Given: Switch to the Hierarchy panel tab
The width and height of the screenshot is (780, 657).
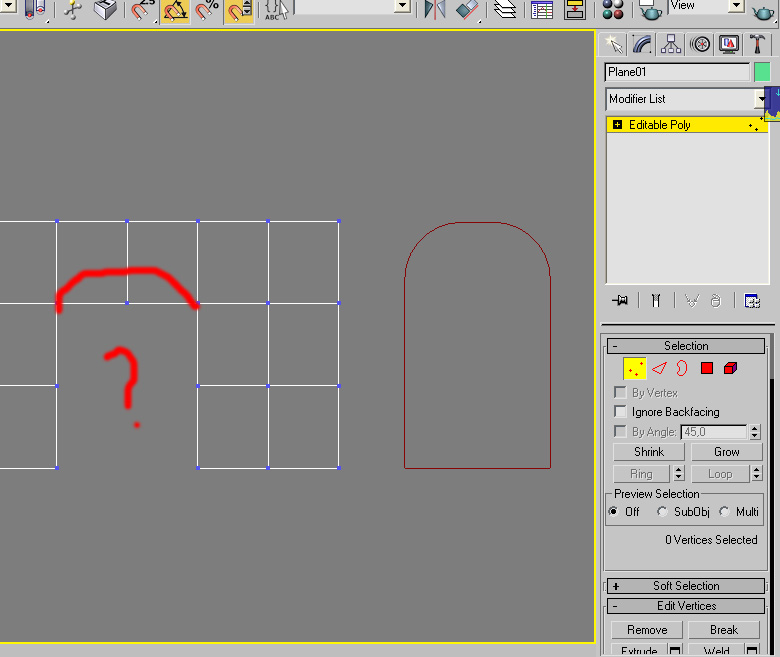Looking at the screenshot, I should (x=671, y=44).
